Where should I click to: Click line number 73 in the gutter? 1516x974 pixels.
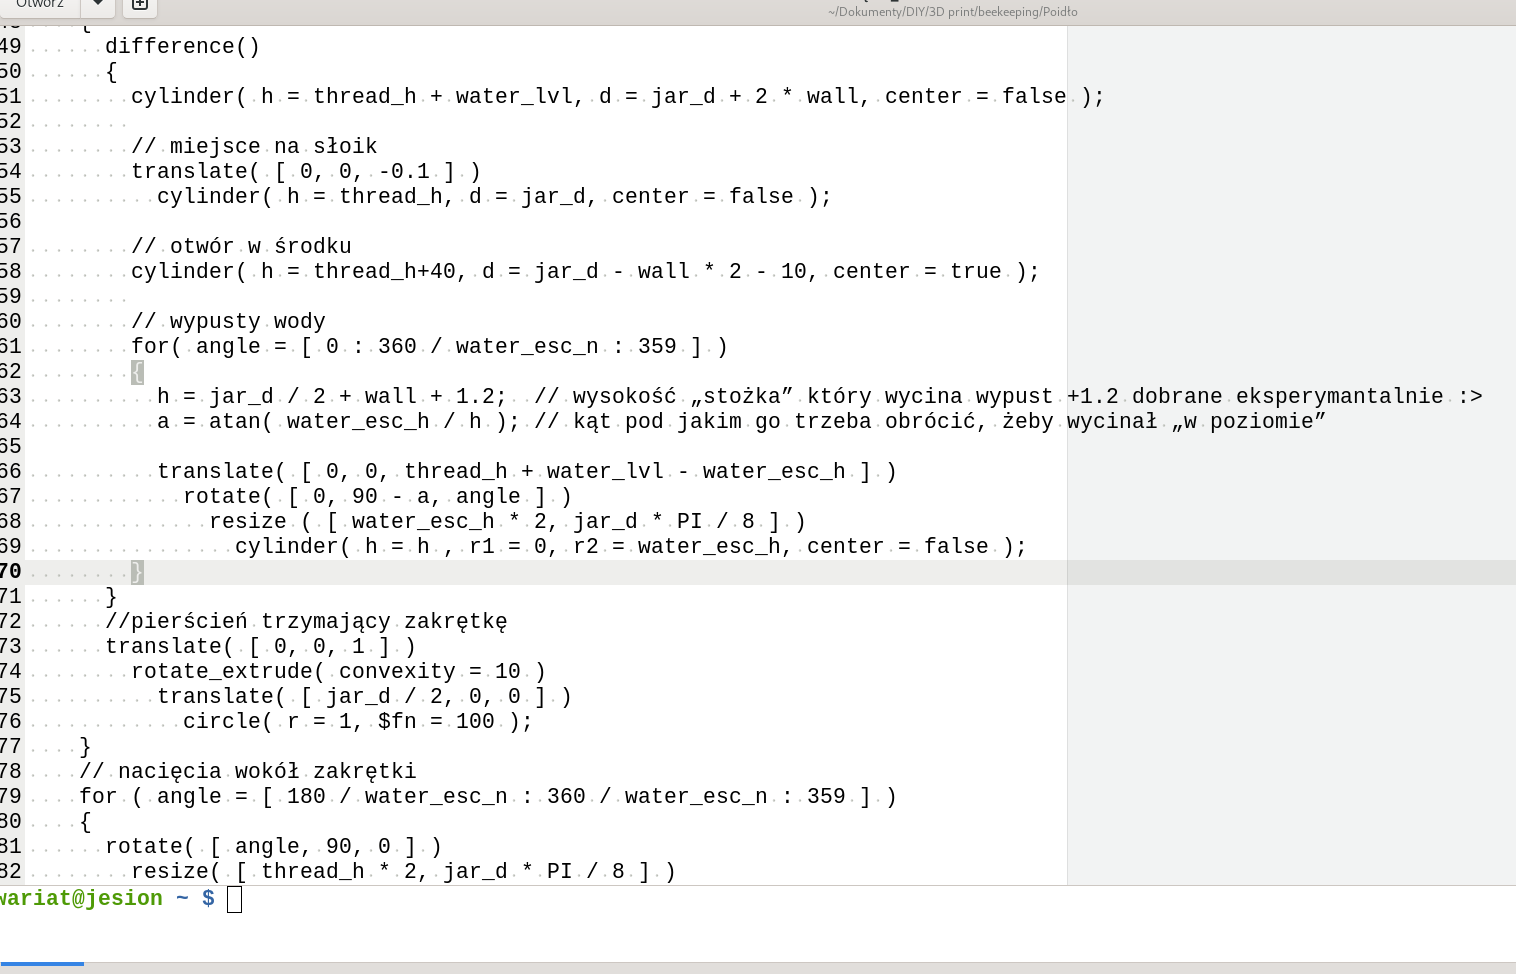point(10,646)
